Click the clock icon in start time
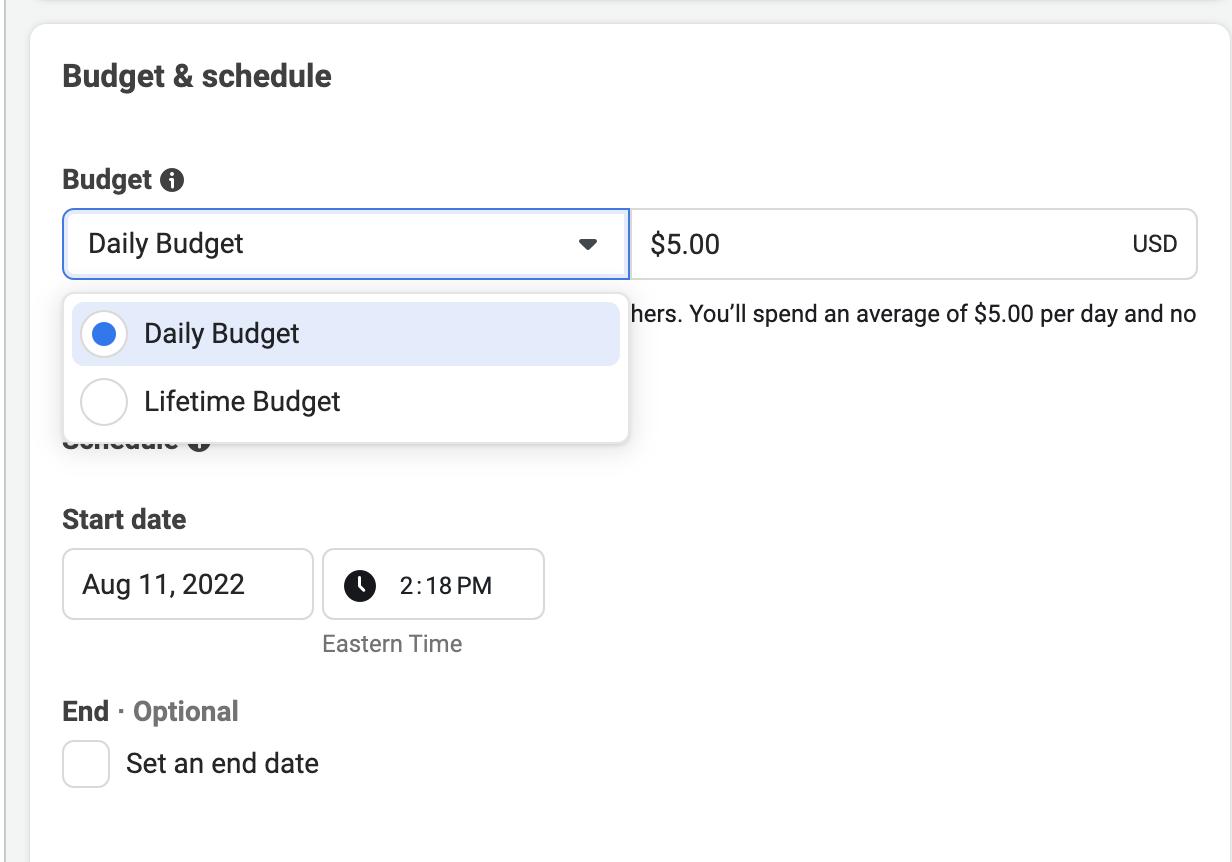1232x862 pixels. [360, 585]
